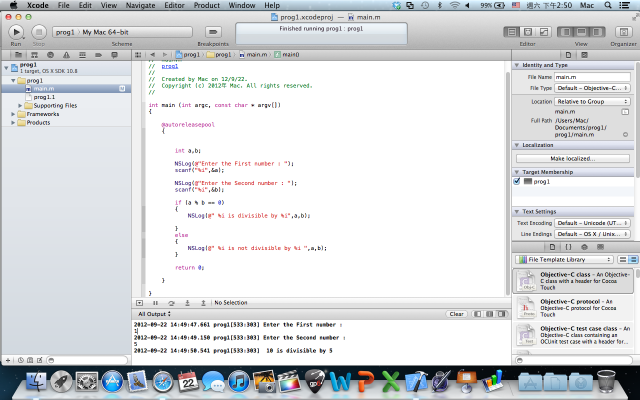640x400 pixels.
Task: Uncheck prog1 target membership
Action: [x=517, y=181]
